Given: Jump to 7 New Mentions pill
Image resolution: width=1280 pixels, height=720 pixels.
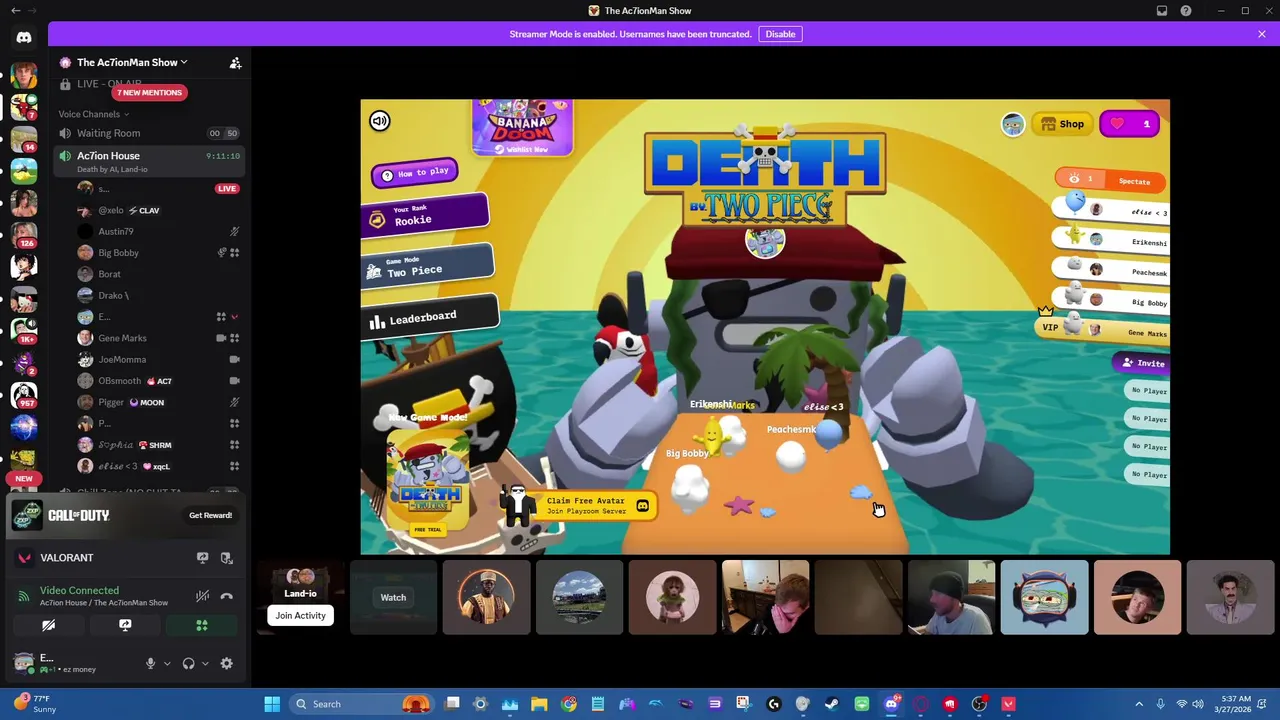Looking at the screenshot, I should (x=149, y=93).
